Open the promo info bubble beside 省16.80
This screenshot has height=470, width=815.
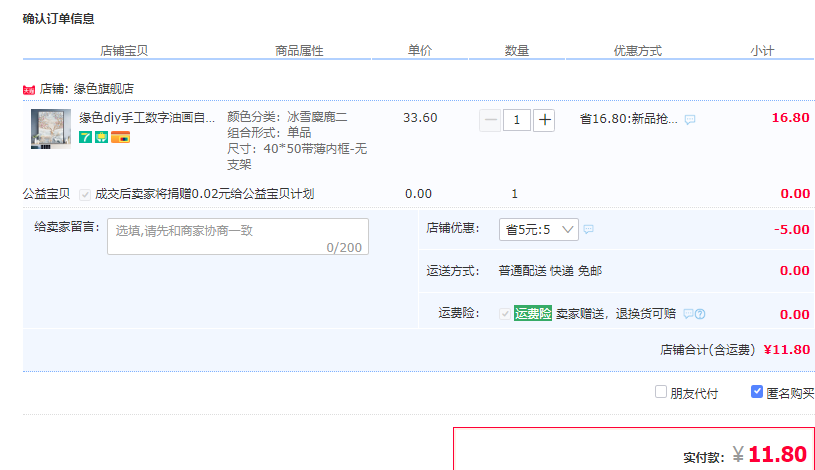[690, 120]
